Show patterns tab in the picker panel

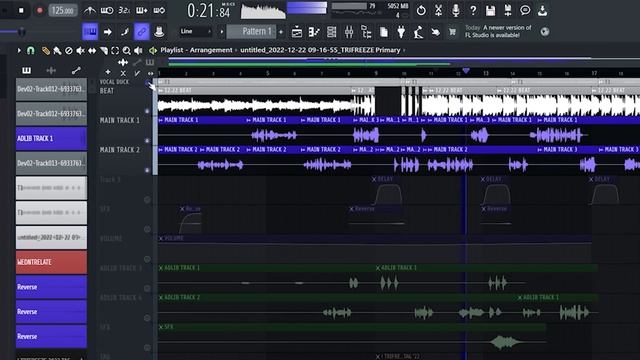(26, 70)
